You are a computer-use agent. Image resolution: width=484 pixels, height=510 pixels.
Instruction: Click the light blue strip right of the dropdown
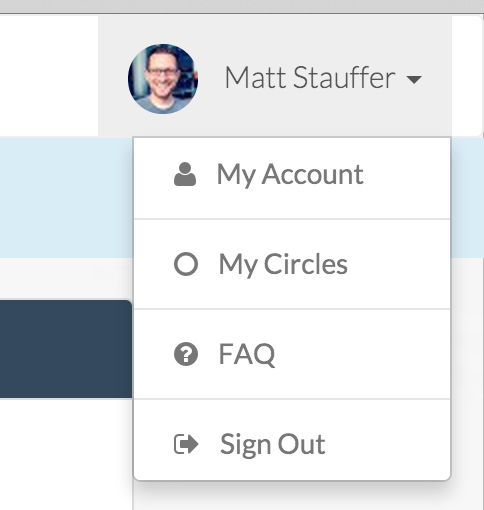pyautogui.click(x=467, y=197)
